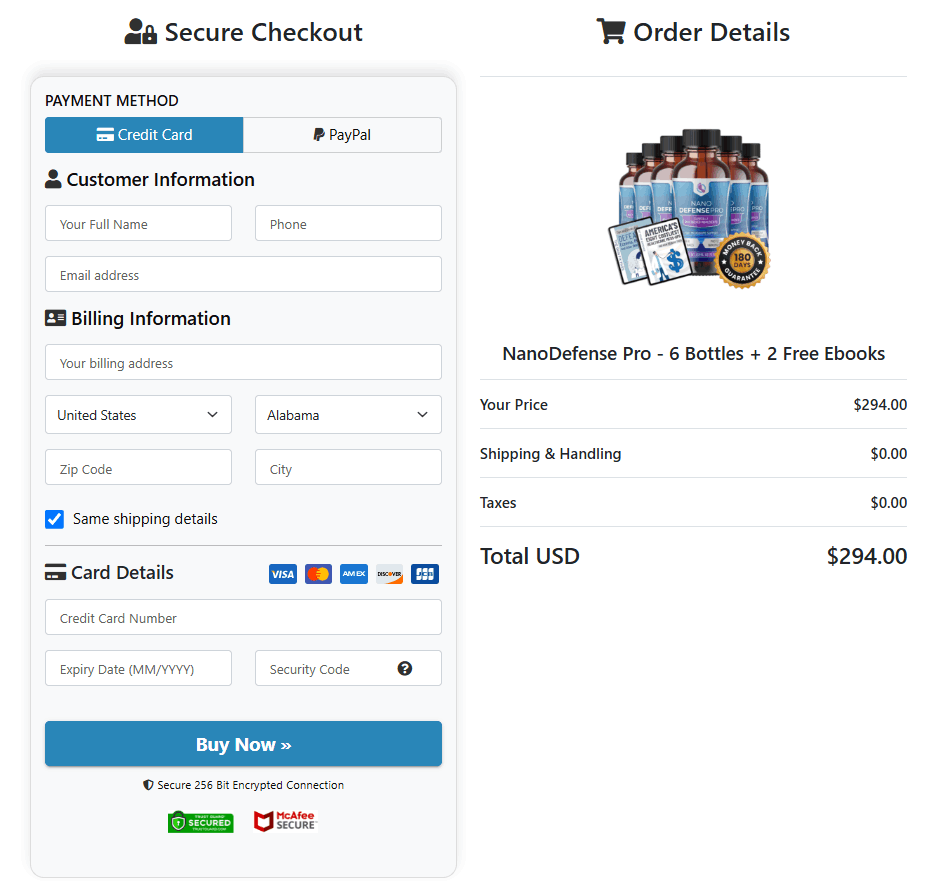The width and height of the screenshot is (944, 895).
Task: Click the Discover card icon
Action: 389,573
